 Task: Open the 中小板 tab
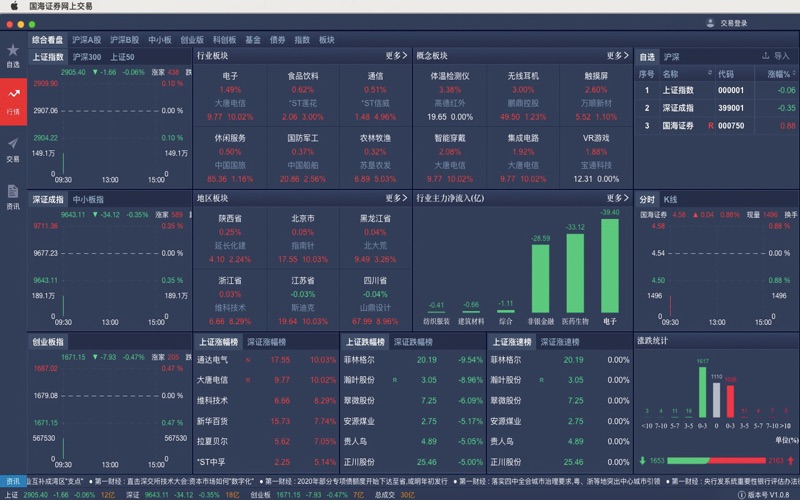[160, 40]
